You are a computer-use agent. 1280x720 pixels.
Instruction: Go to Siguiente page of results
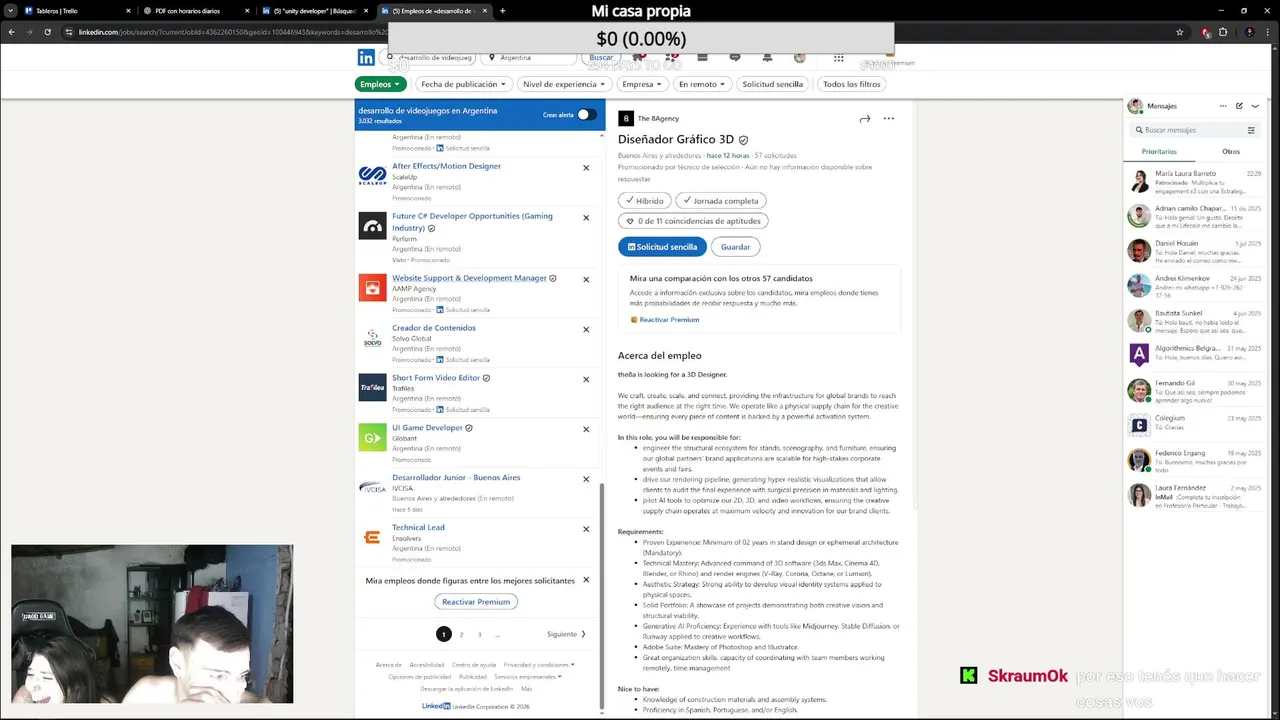566,634
